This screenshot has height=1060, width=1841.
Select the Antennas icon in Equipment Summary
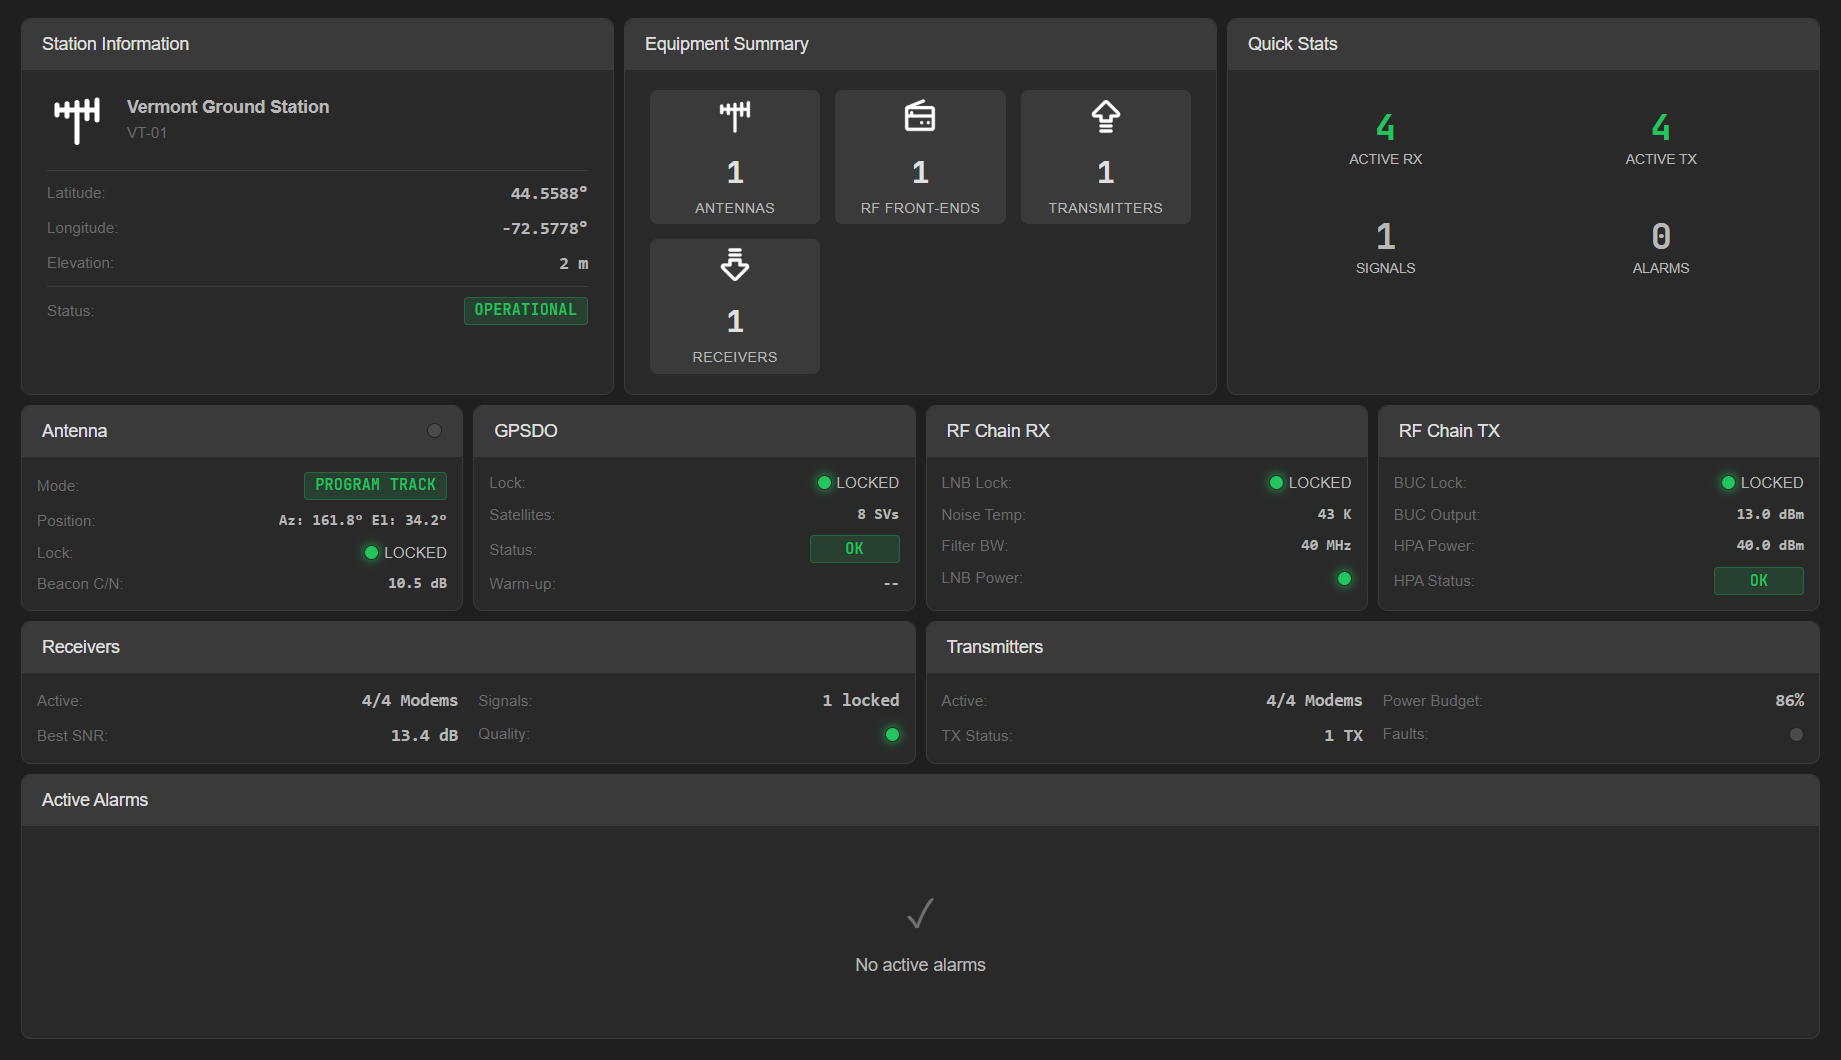[734, 116]
